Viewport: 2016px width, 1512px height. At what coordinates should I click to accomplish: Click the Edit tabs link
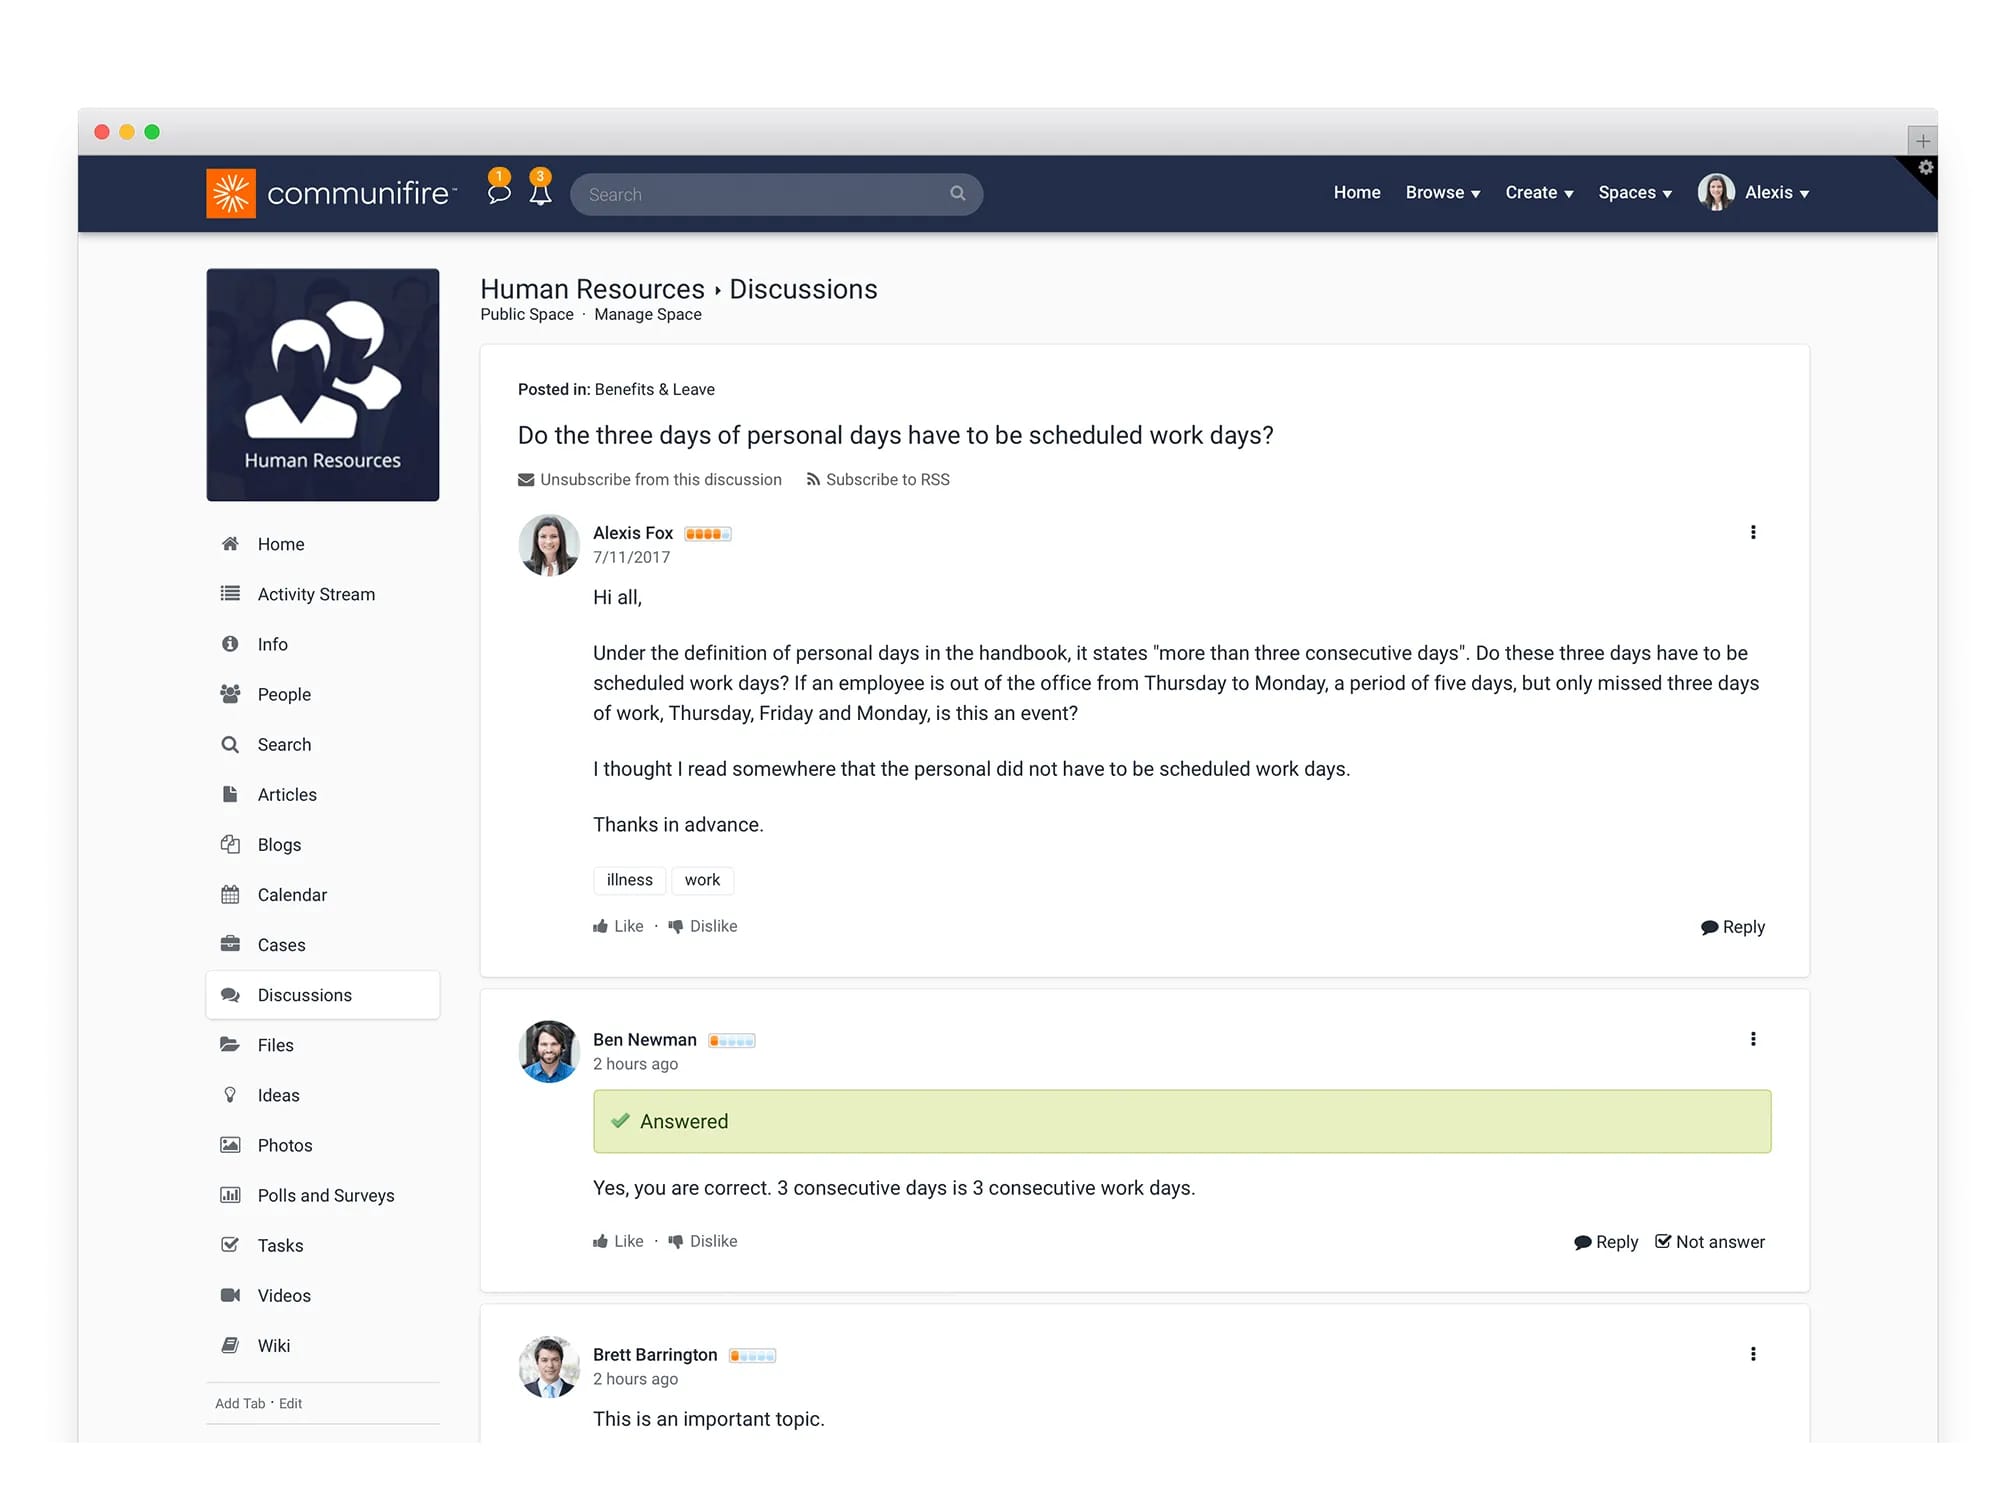(x=290, y=1404)
